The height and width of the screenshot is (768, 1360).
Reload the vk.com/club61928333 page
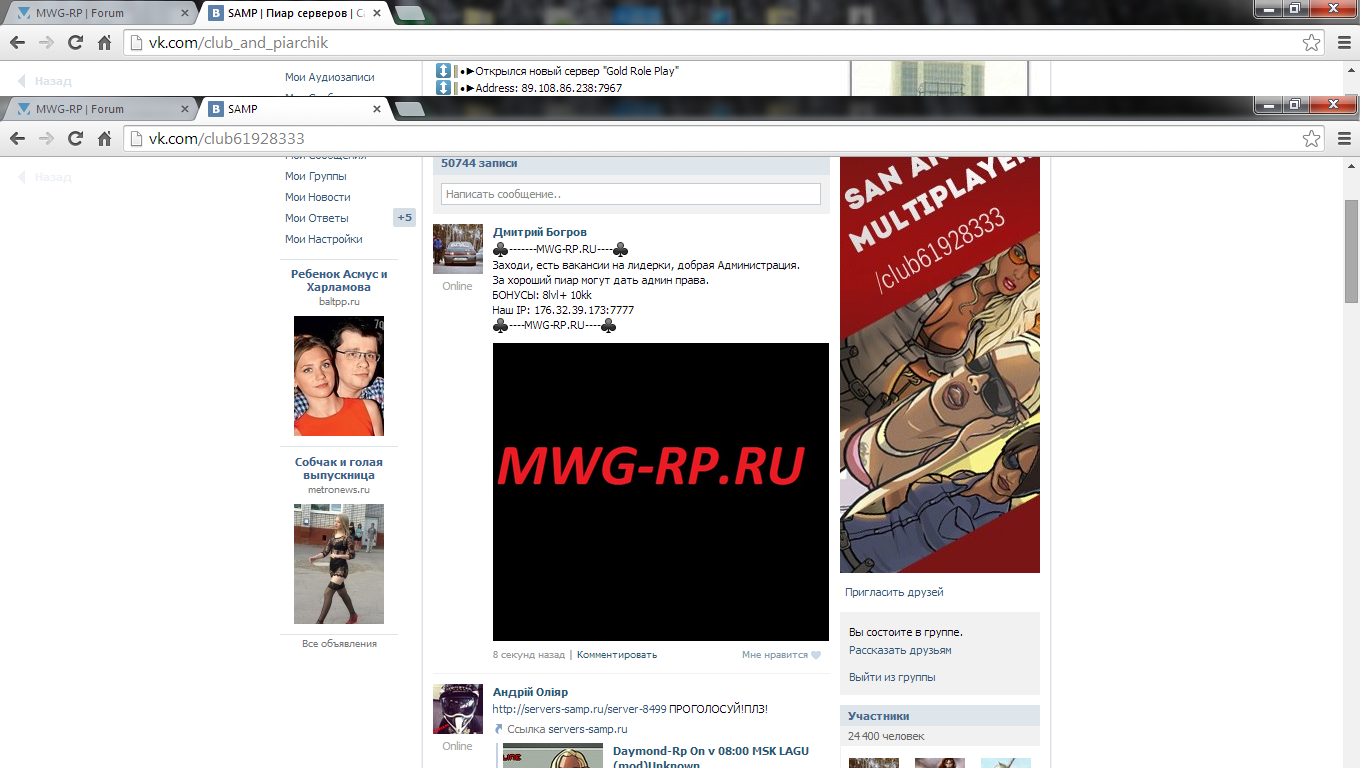(x=75, y=139)
